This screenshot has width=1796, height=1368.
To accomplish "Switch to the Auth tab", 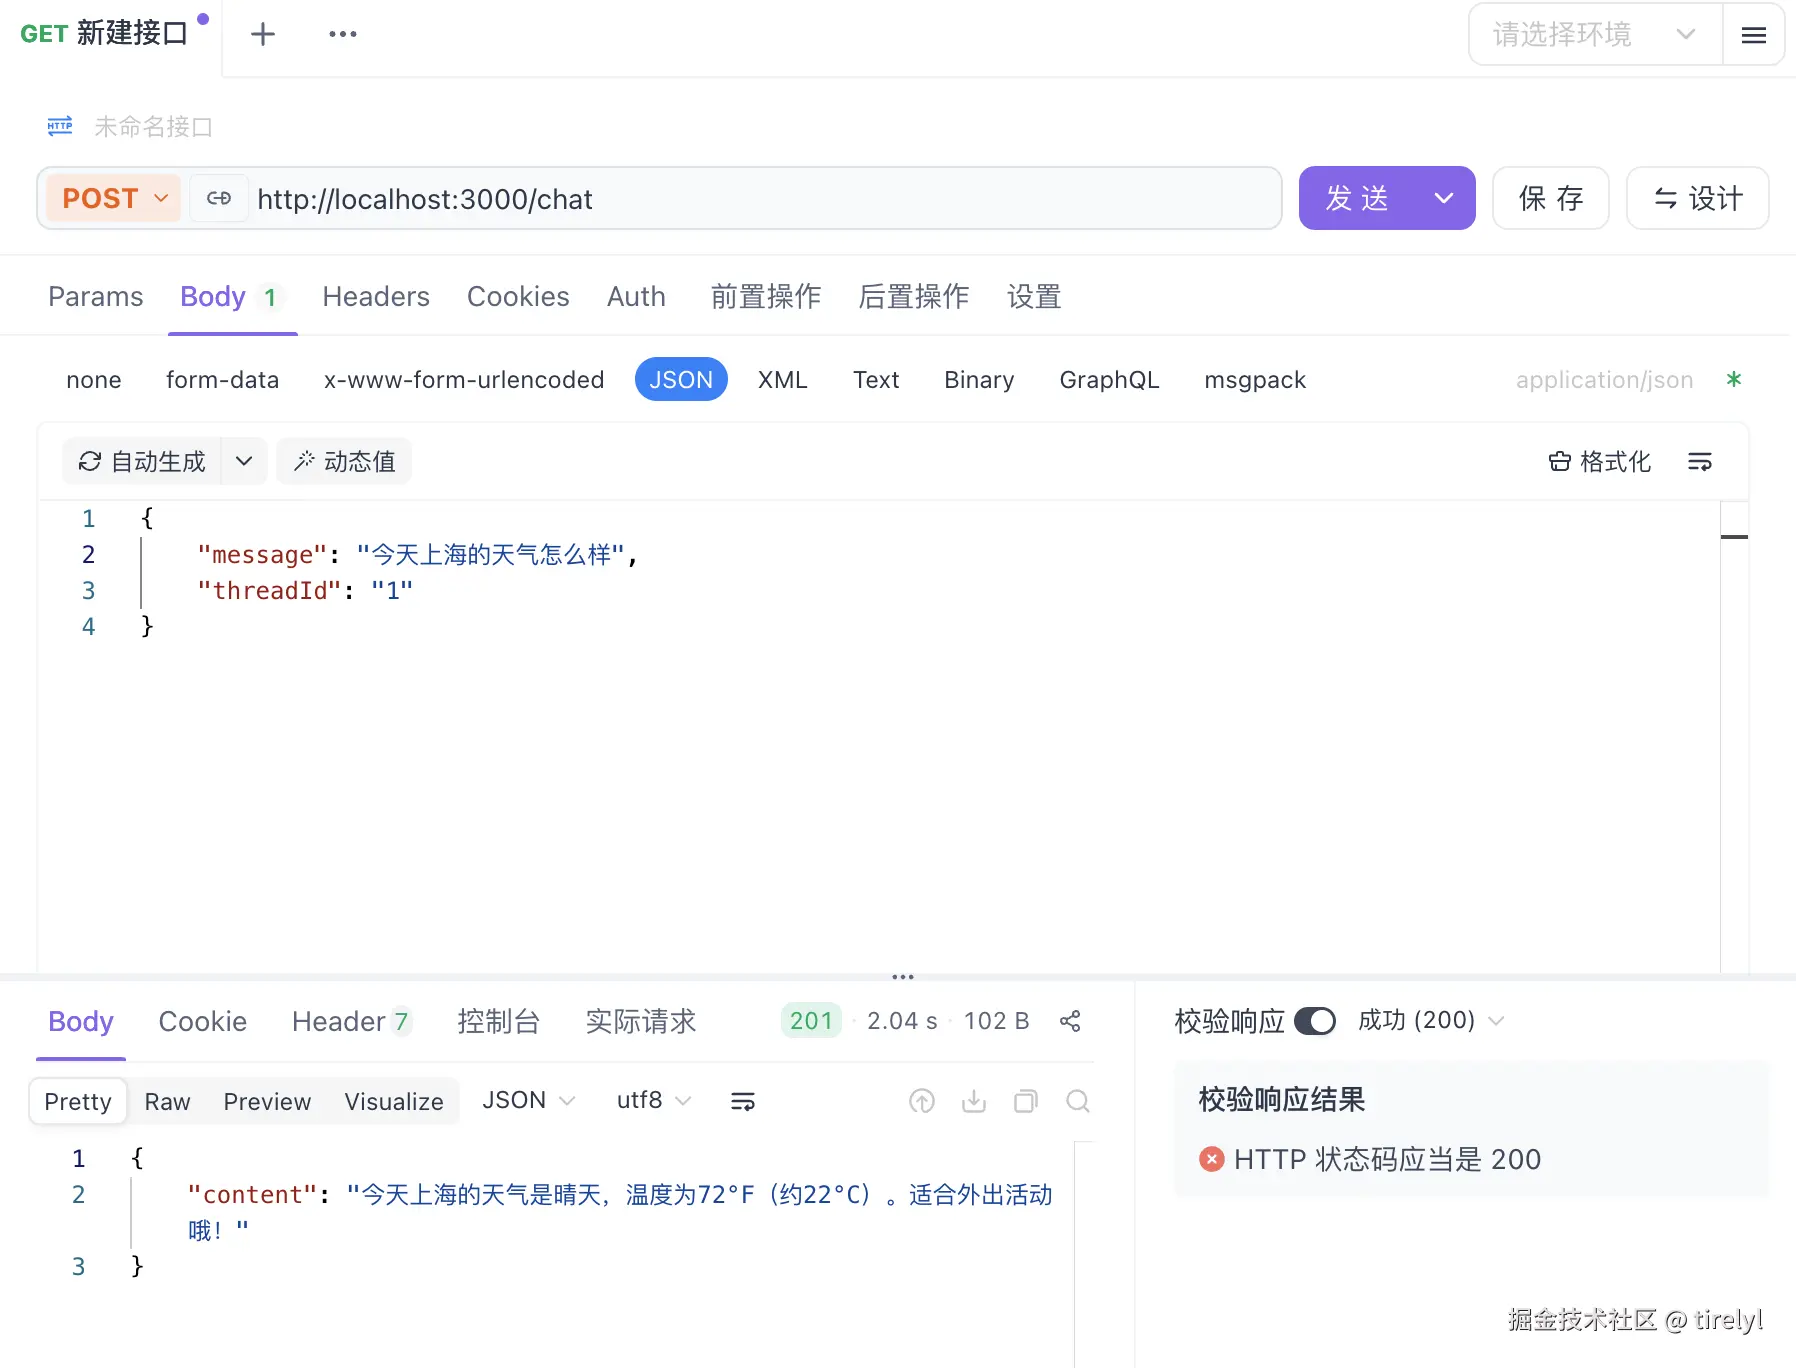I will (636, 297).
